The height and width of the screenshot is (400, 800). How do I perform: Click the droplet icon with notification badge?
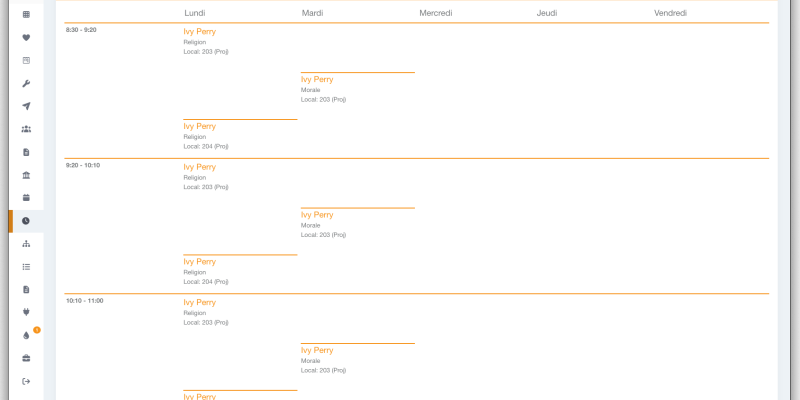tap(27, 335)
